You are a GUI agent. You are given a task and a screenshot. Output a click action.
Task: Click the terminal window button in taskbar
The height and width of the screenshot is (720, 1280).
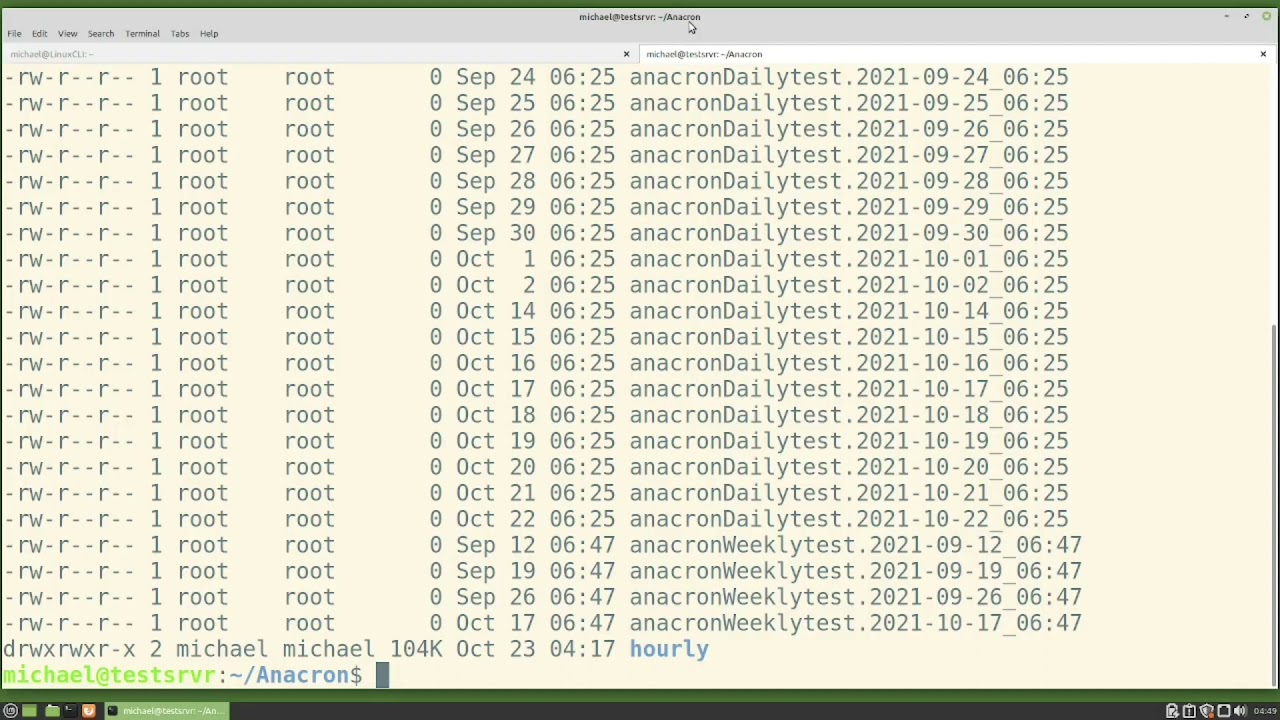click(166, 711)
